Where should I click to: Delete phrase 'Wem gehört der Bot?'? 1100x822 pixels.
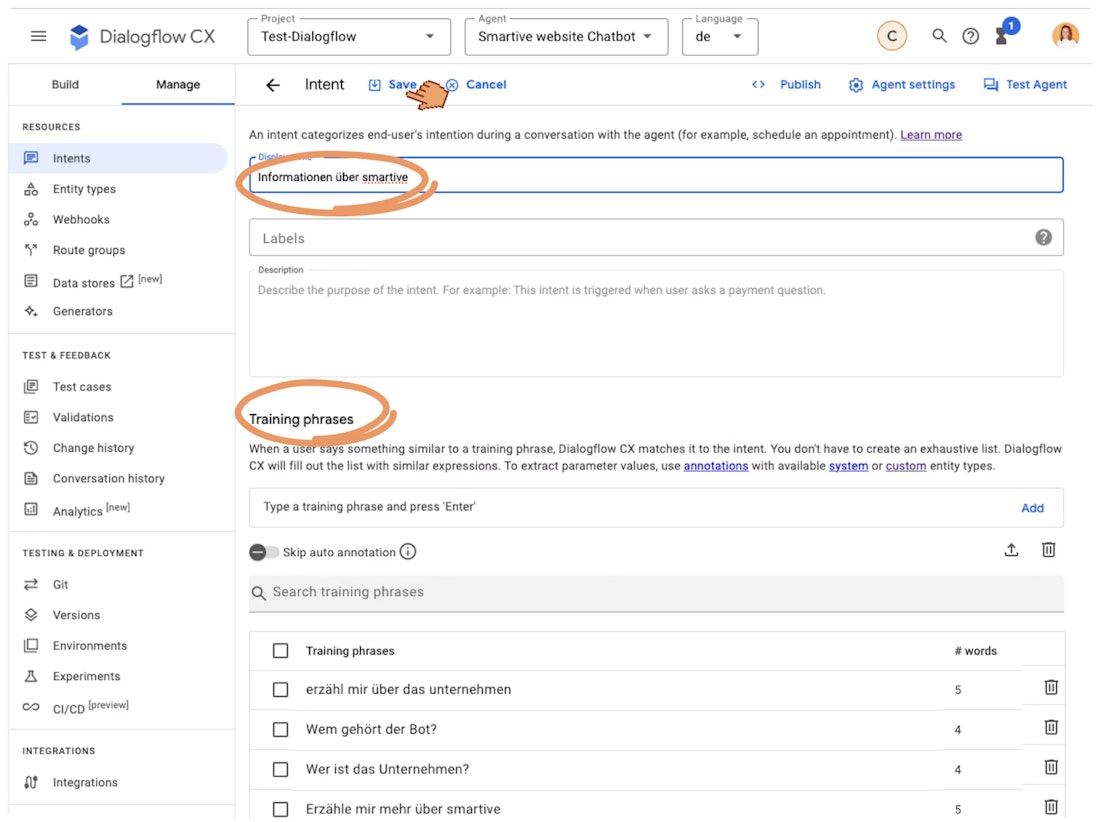[1050, 727]
